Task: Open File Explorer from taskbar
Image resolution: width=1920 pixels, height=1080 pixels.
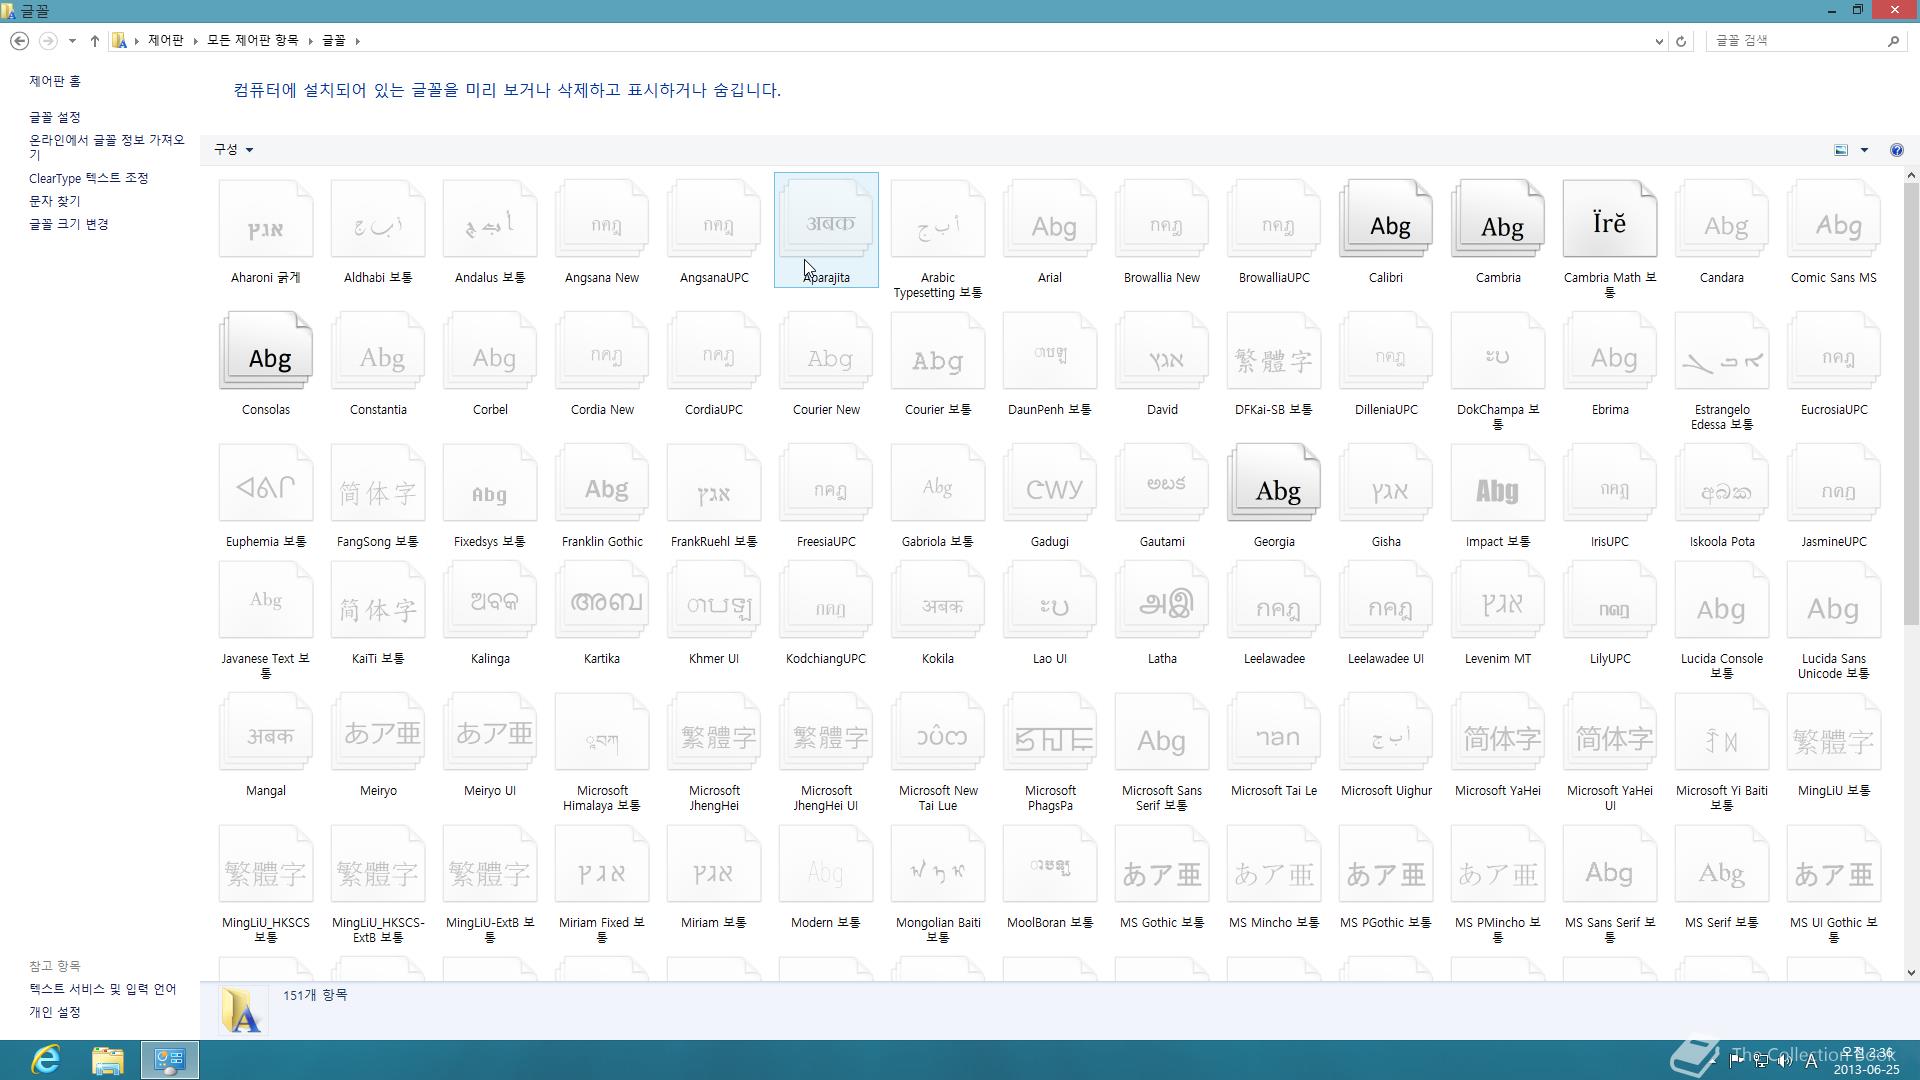Action: click(108, 1060)
